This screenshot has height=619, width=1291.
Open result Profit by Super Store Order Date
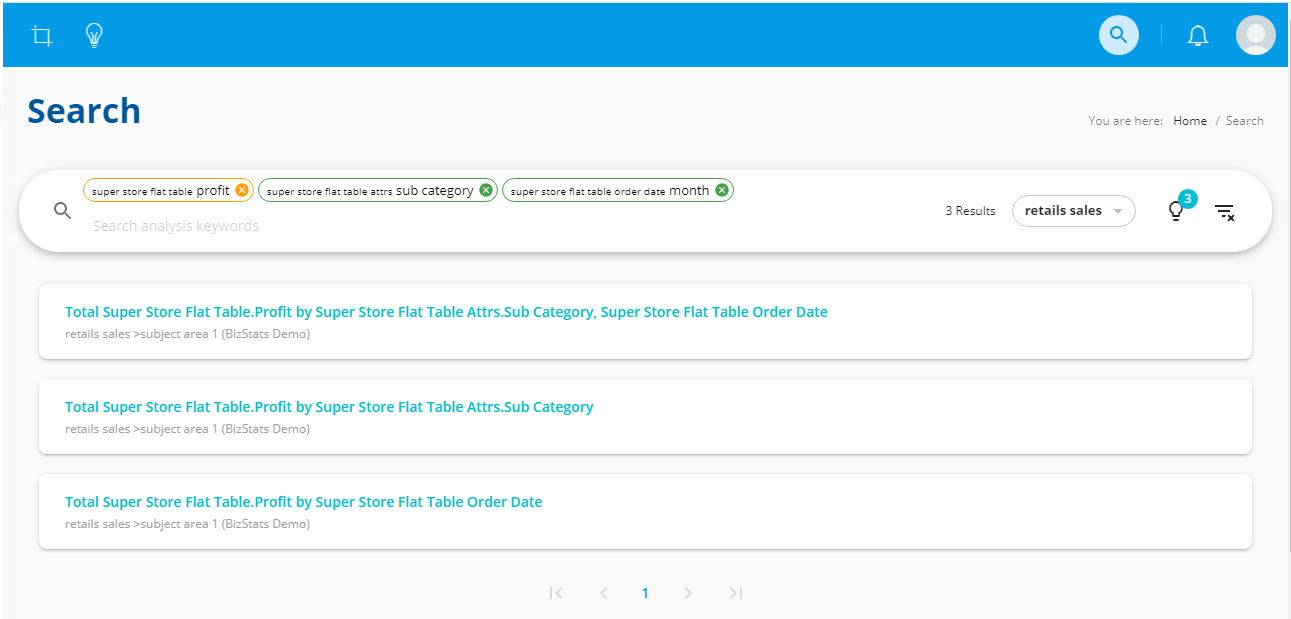303,502
